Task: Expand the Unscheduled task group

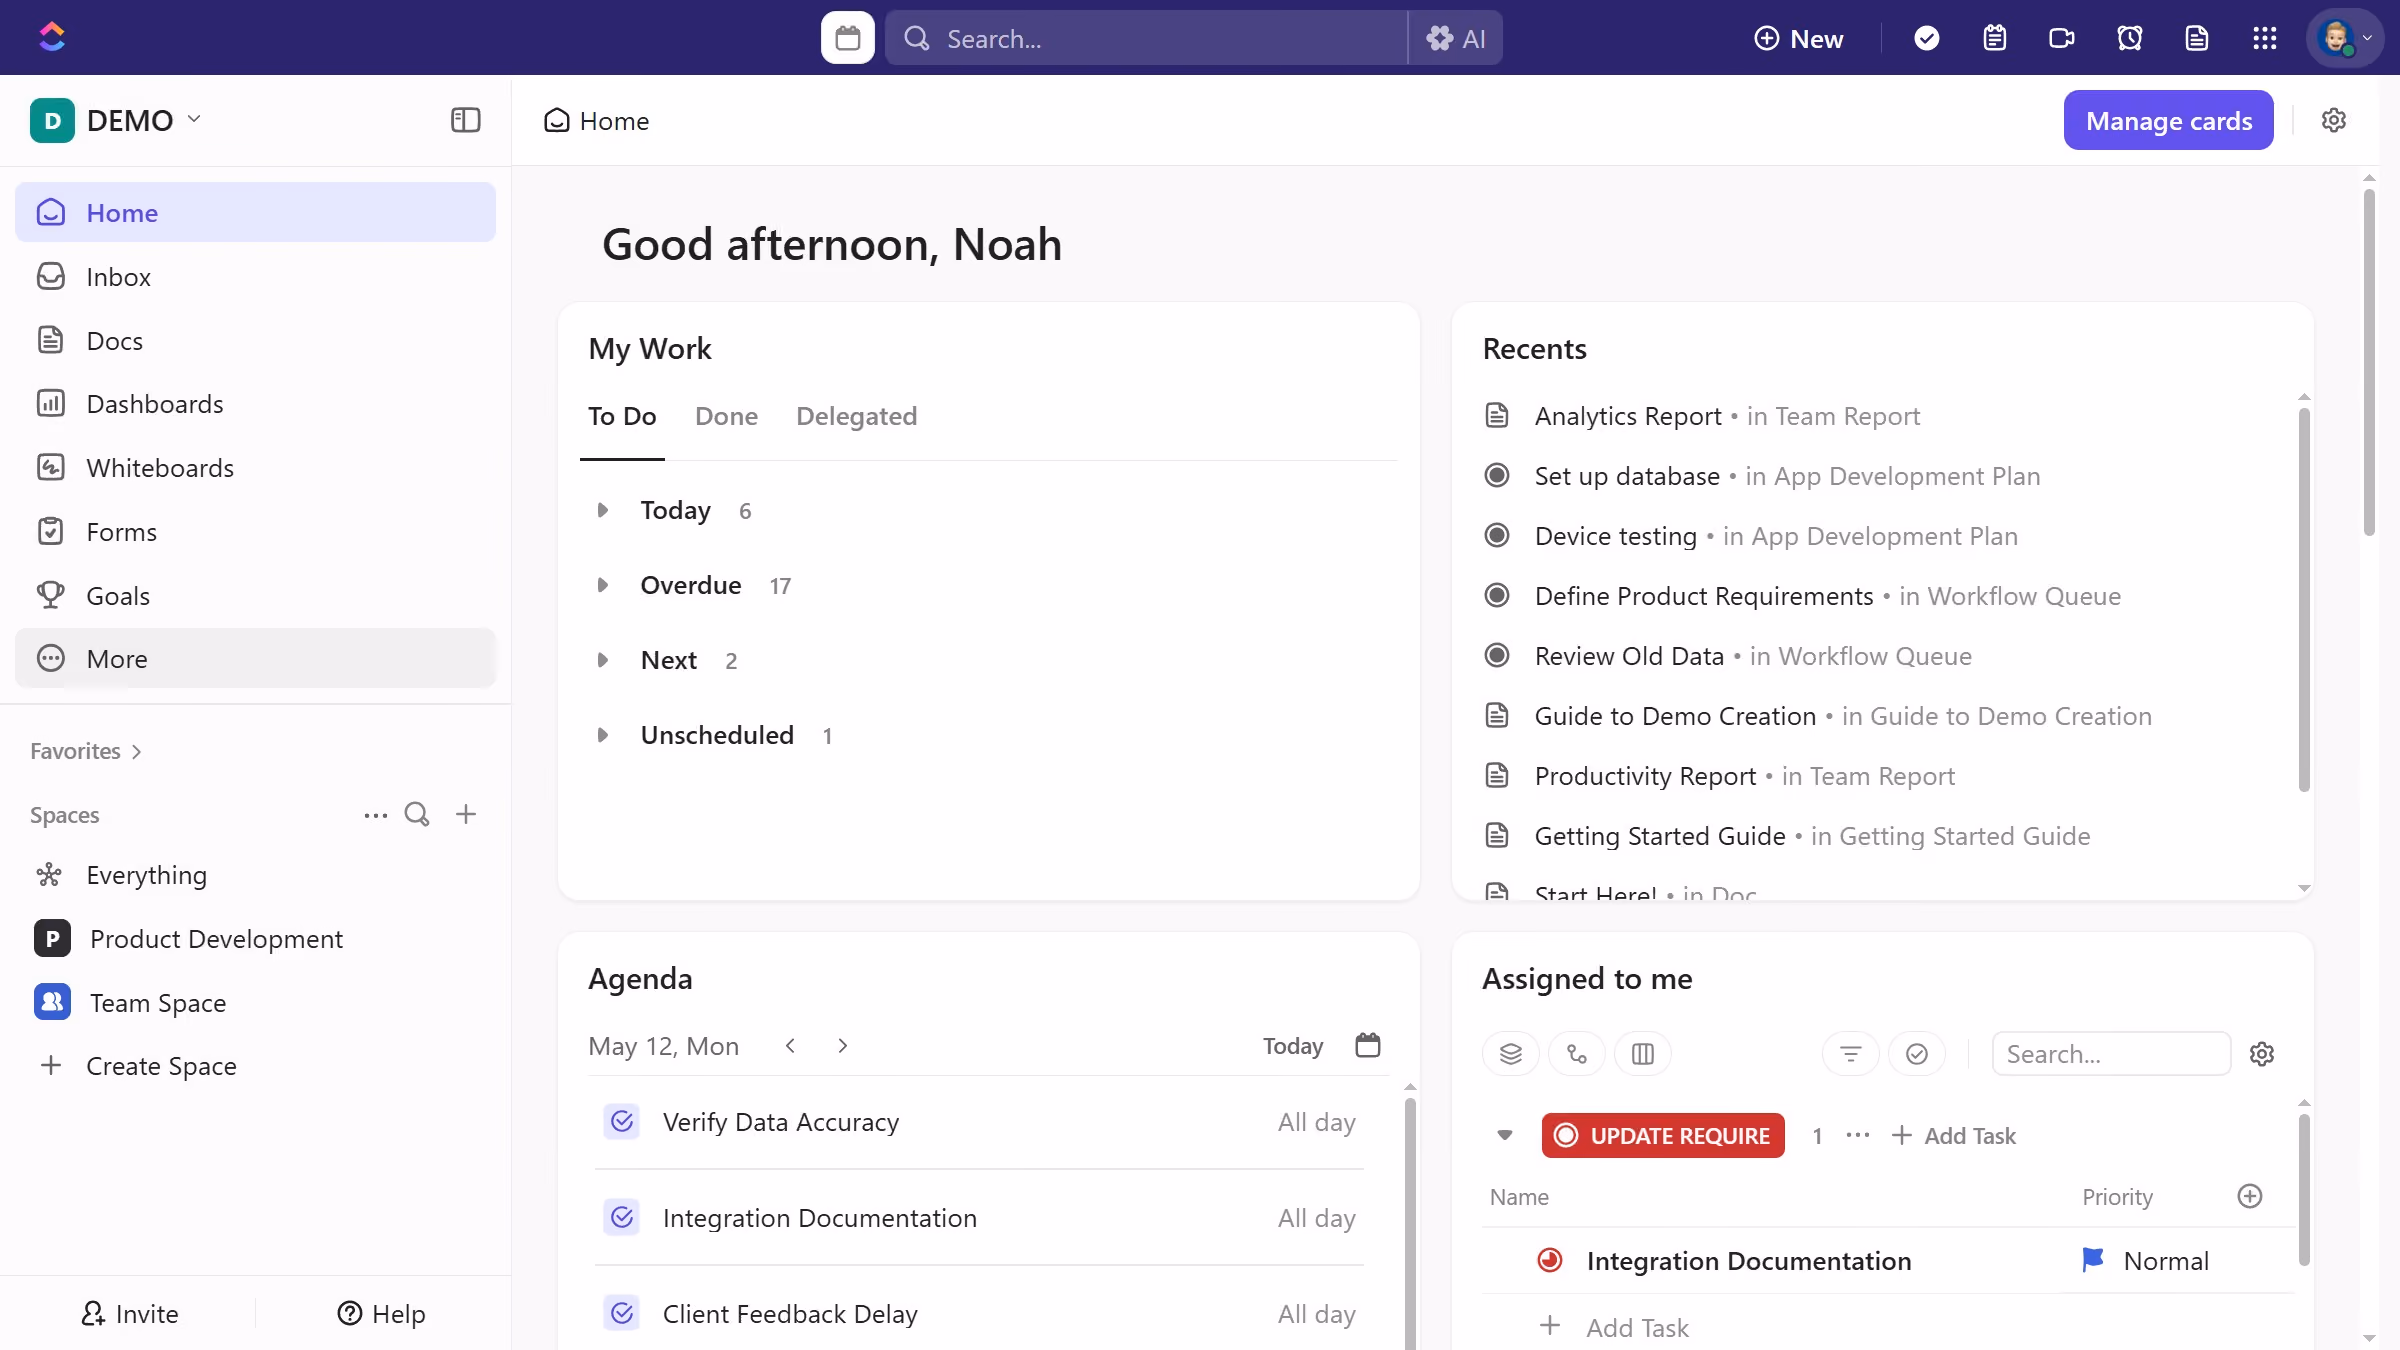Action: pyautogui.click(x=602, y=735)
